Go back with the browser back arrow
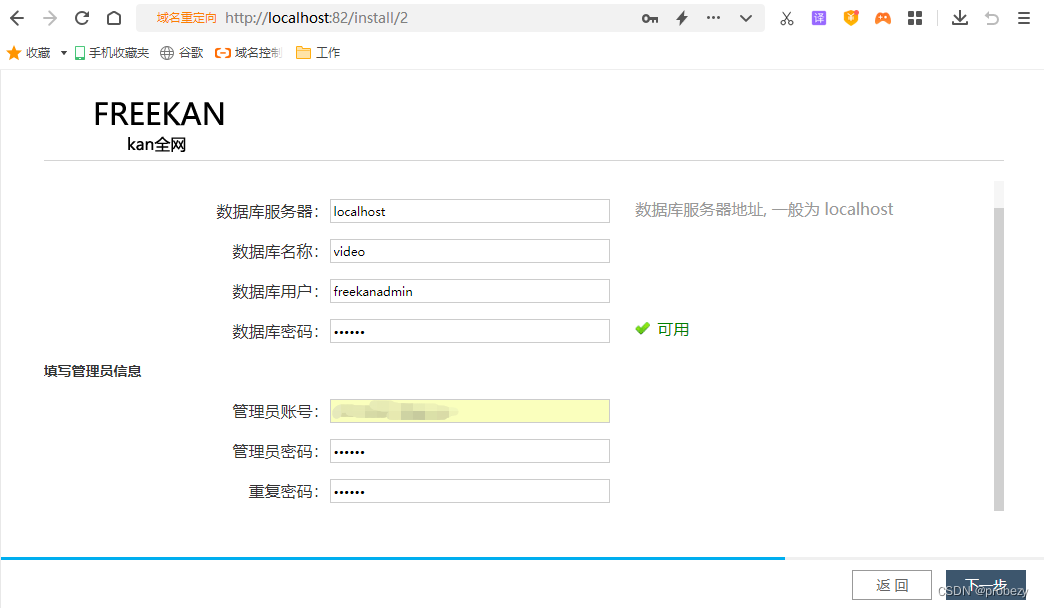 [x=17, y=18]
